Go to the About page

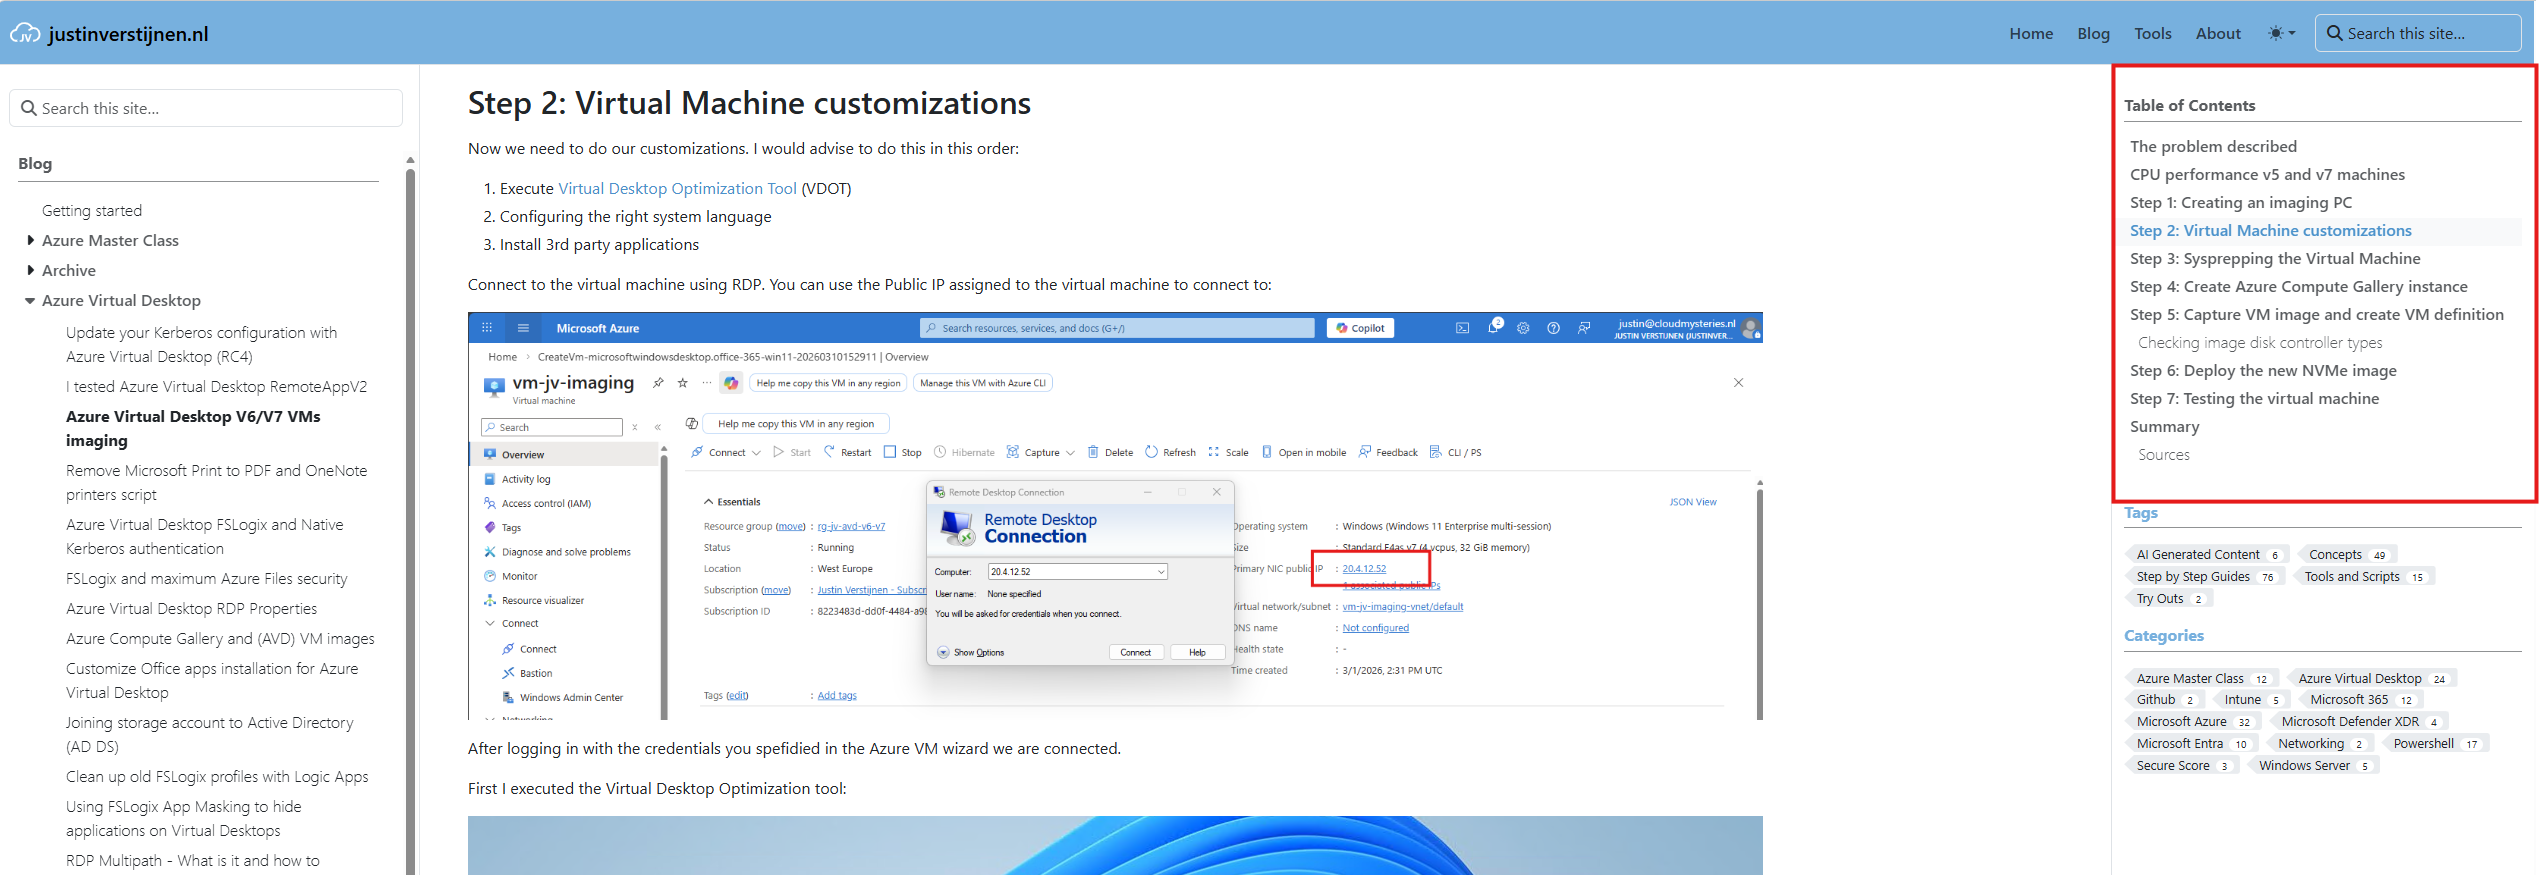[x=2217, y=33]
